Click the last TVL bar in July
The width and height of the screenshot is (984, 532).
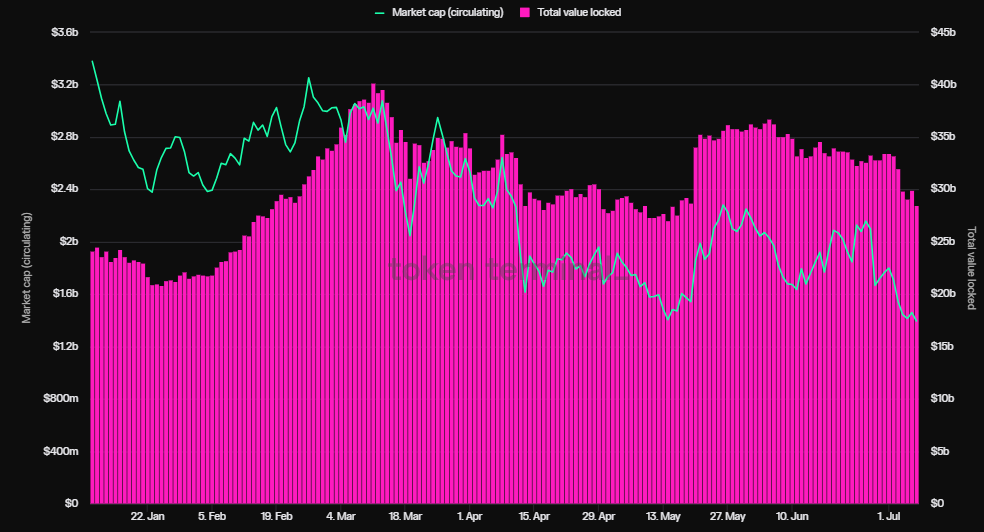[916, 354]
